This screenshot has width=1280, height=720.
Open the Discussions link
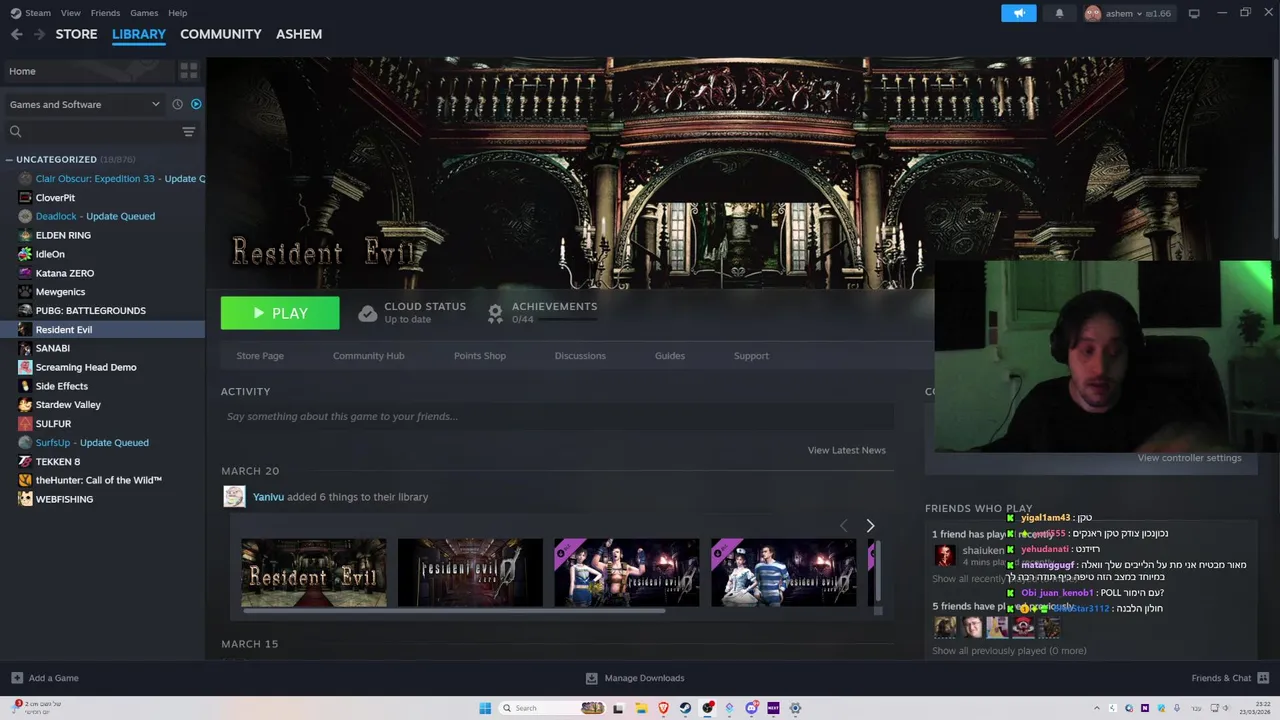point(580,356)
